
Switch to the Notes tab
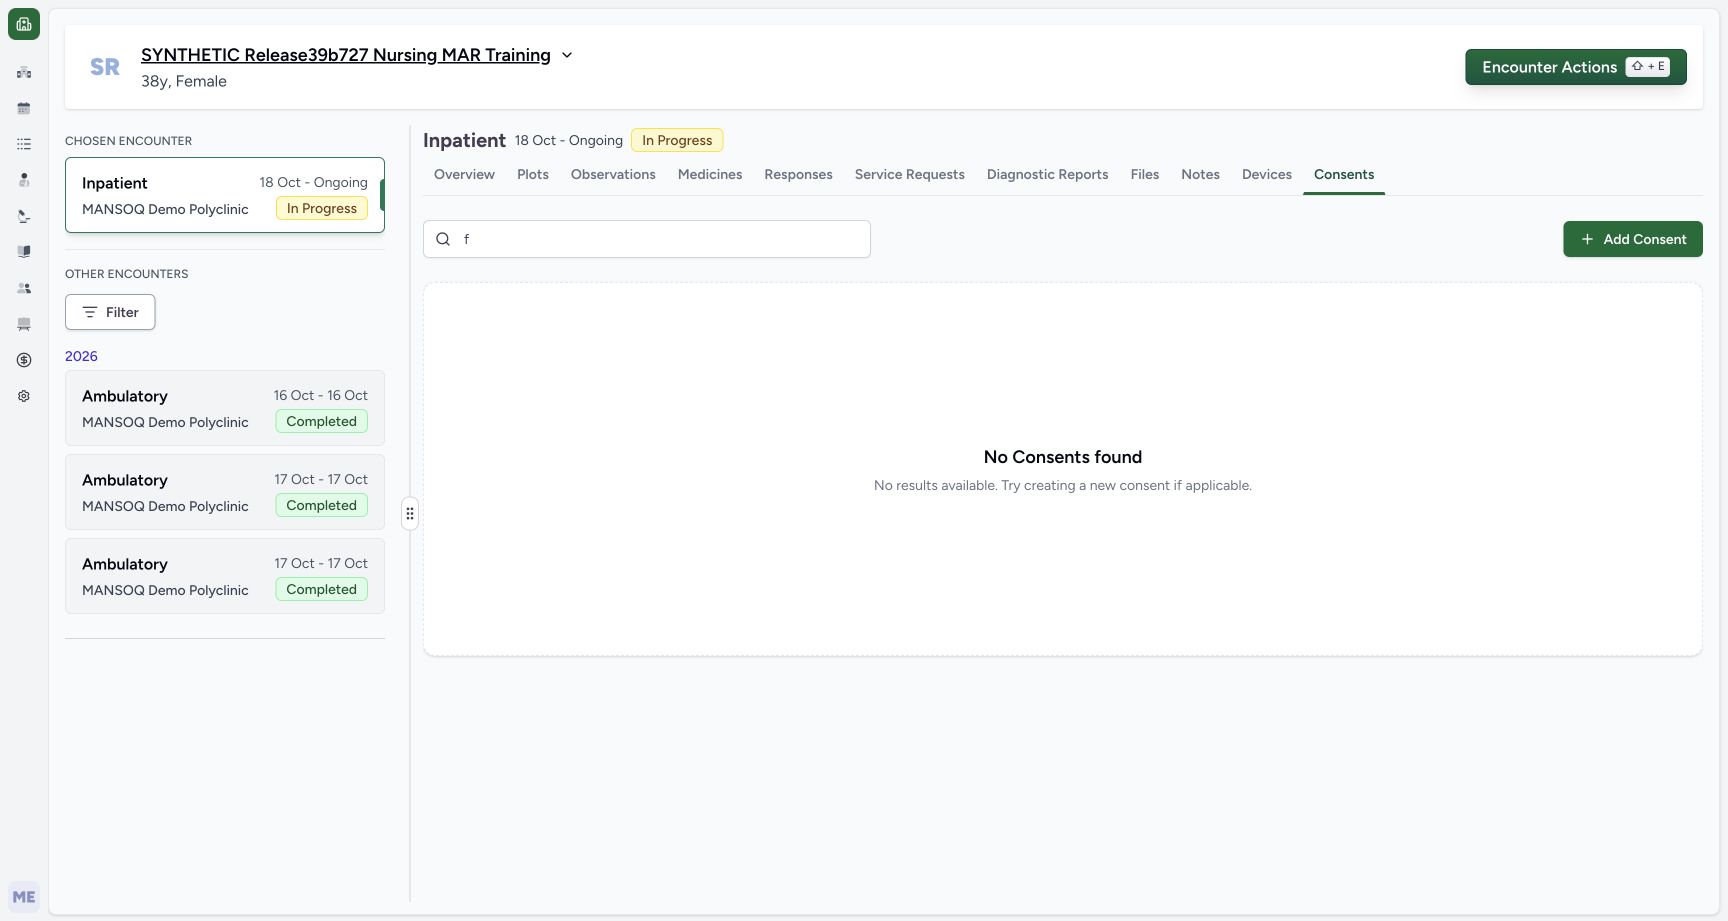1200,174
